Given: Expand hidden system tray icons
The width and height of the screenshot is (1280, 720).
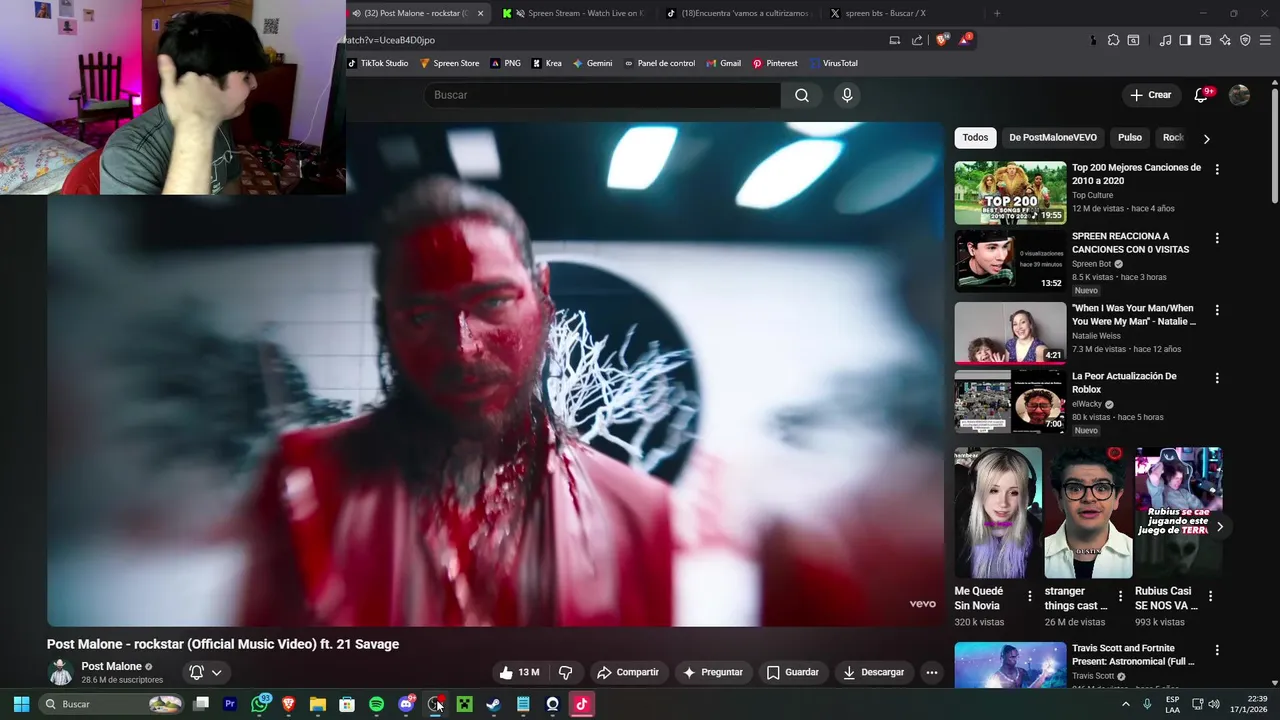Looking at the screenshot, I should click(1125, 704).
